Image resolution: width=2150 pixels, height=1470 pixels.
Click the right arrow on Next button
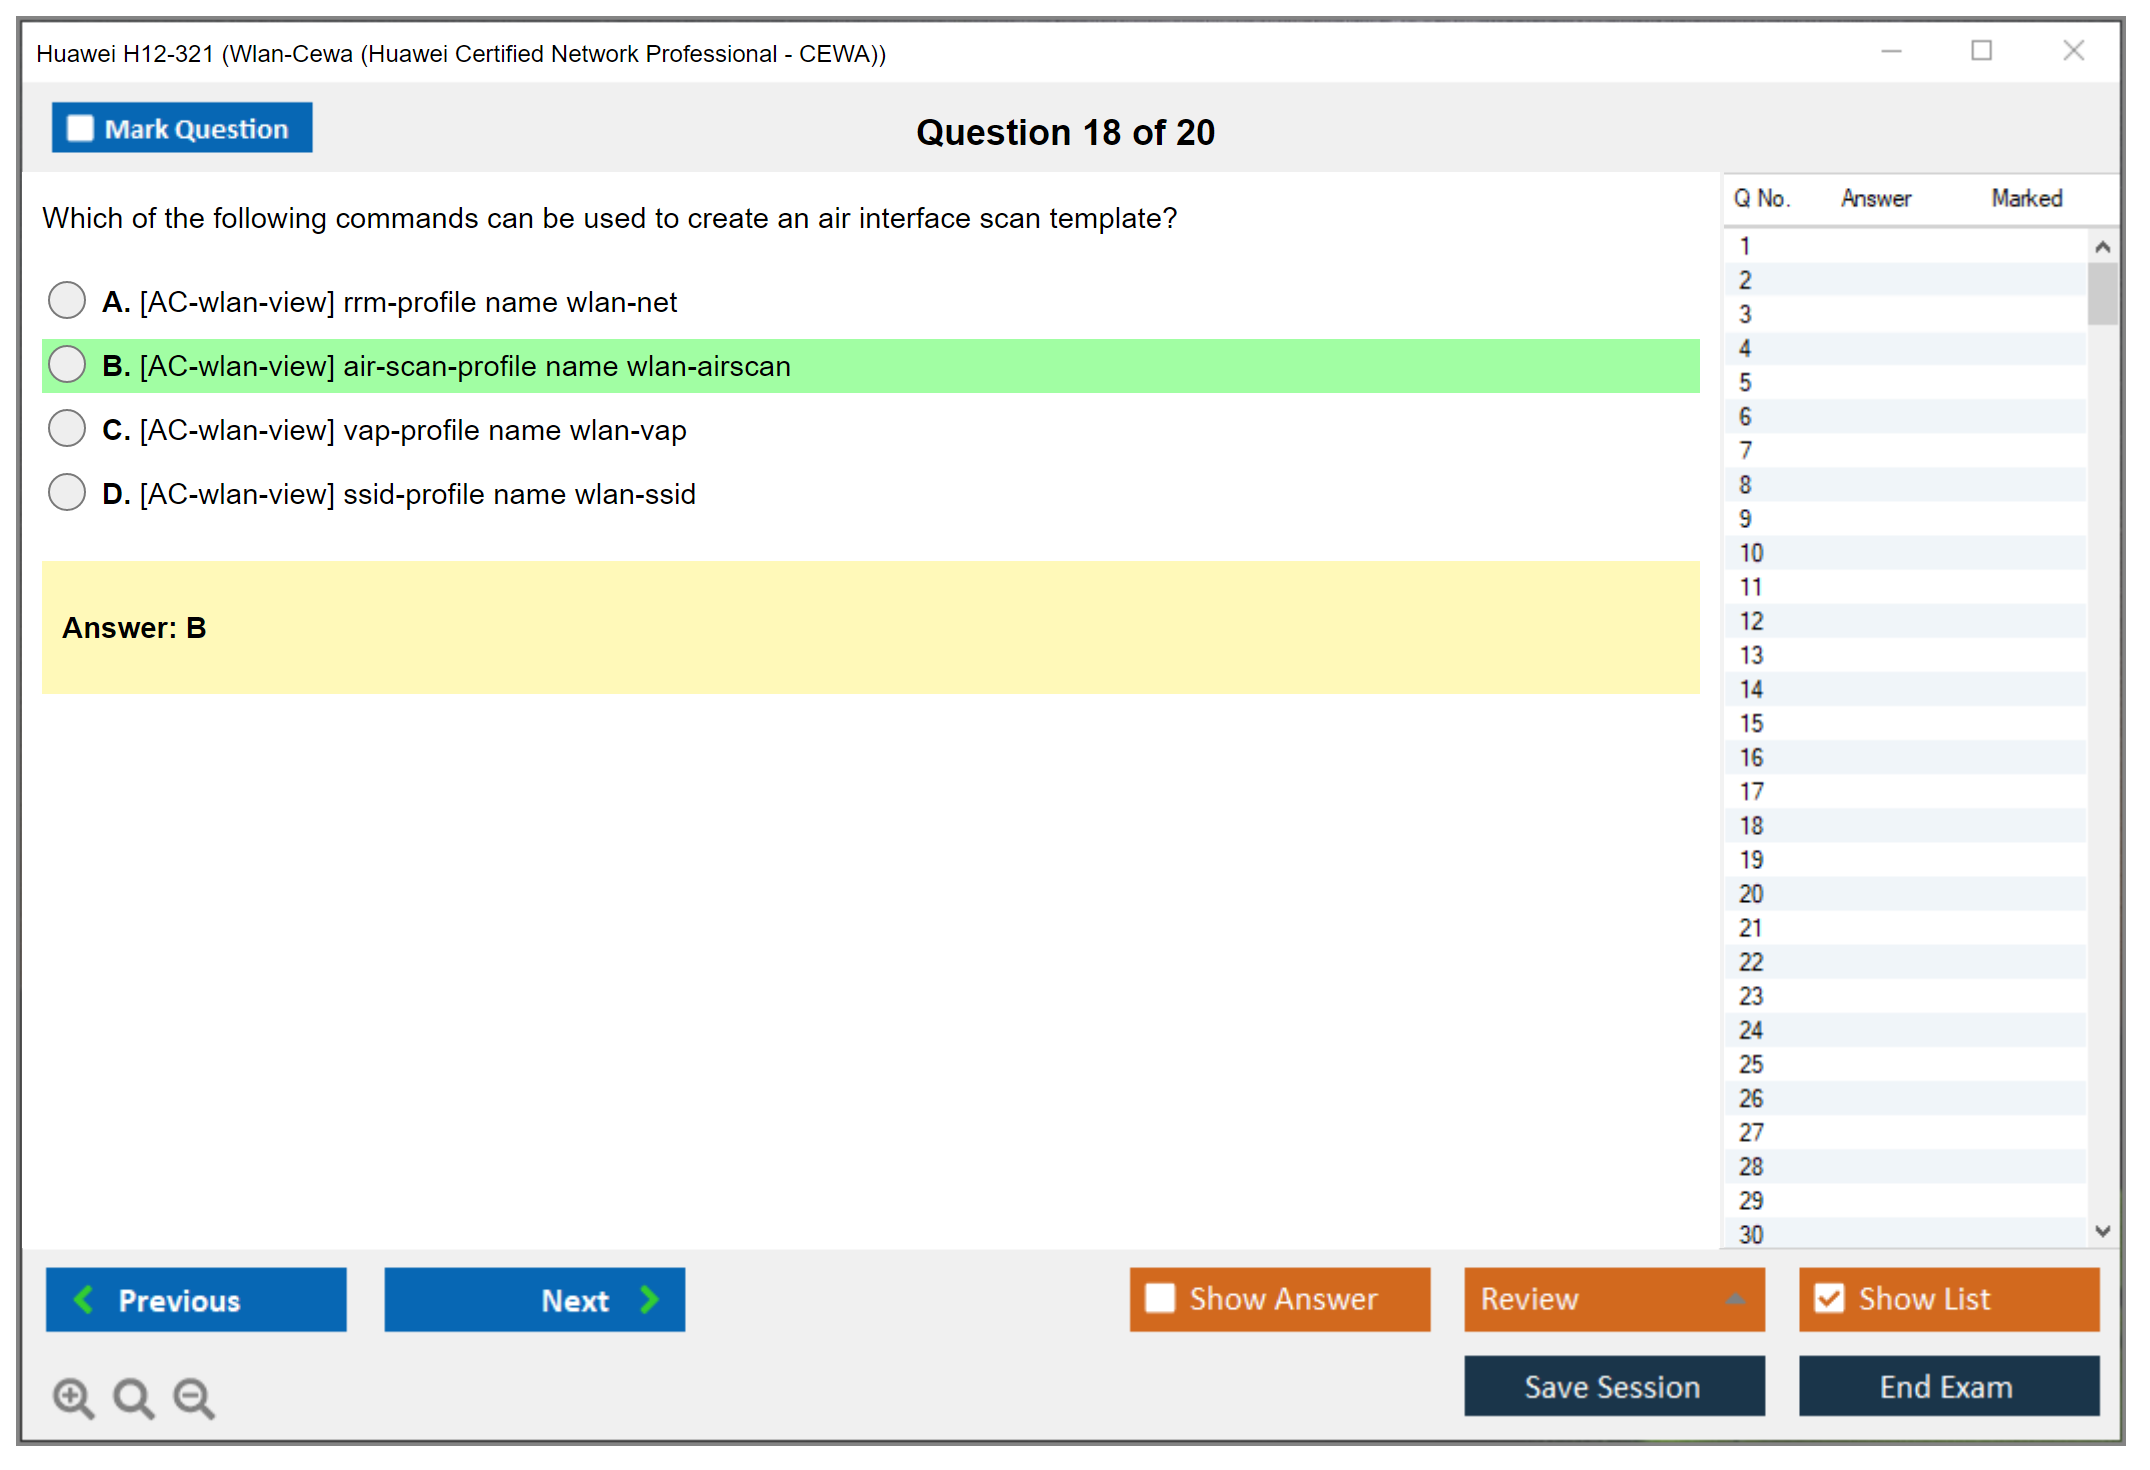649,1299
